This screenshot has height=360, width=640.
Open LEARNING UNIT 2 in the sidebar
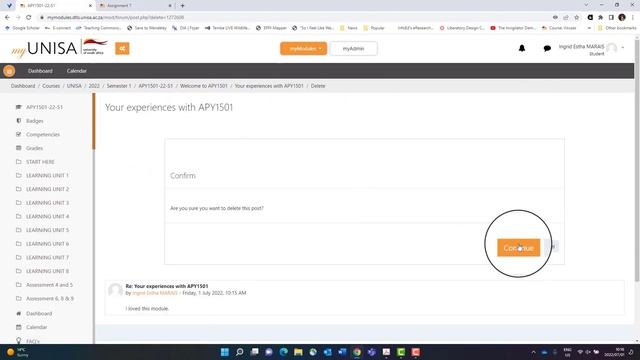(47, 189)
